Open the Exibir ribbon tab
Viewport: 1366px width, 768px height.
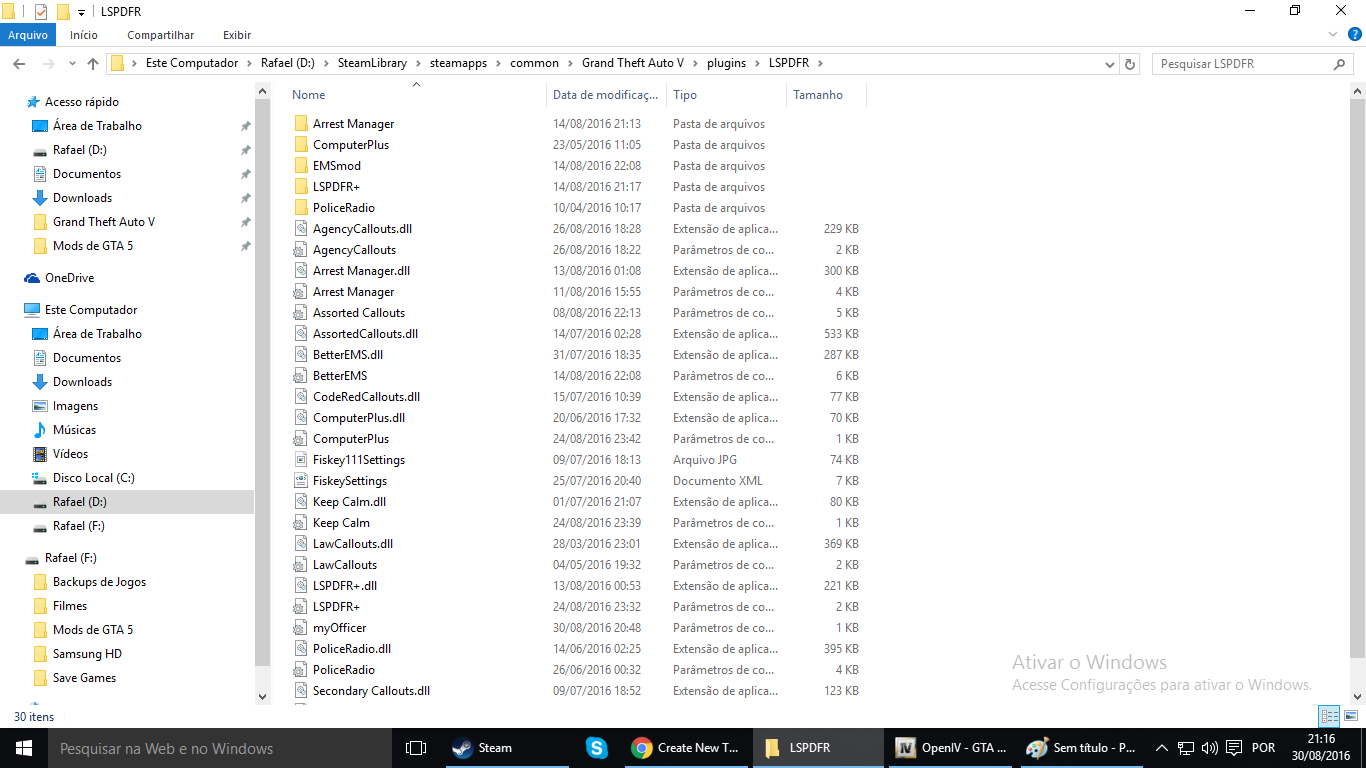pos(237,35)
